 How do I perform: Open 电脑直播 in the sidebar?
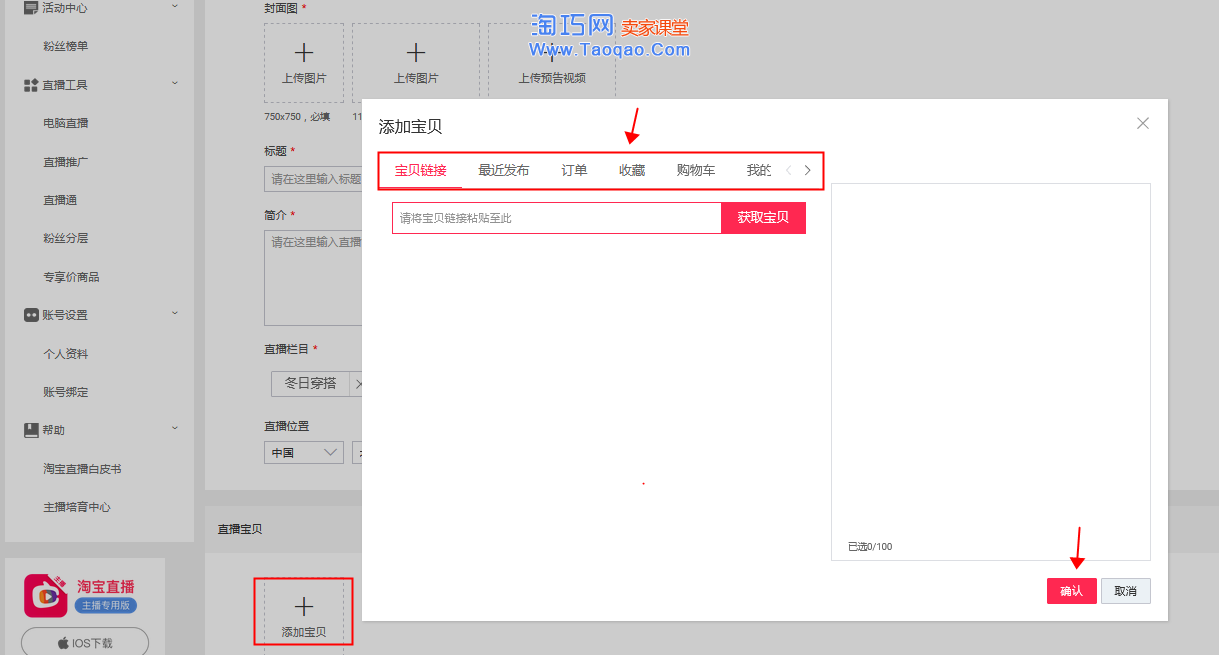[x=66, y=123]
